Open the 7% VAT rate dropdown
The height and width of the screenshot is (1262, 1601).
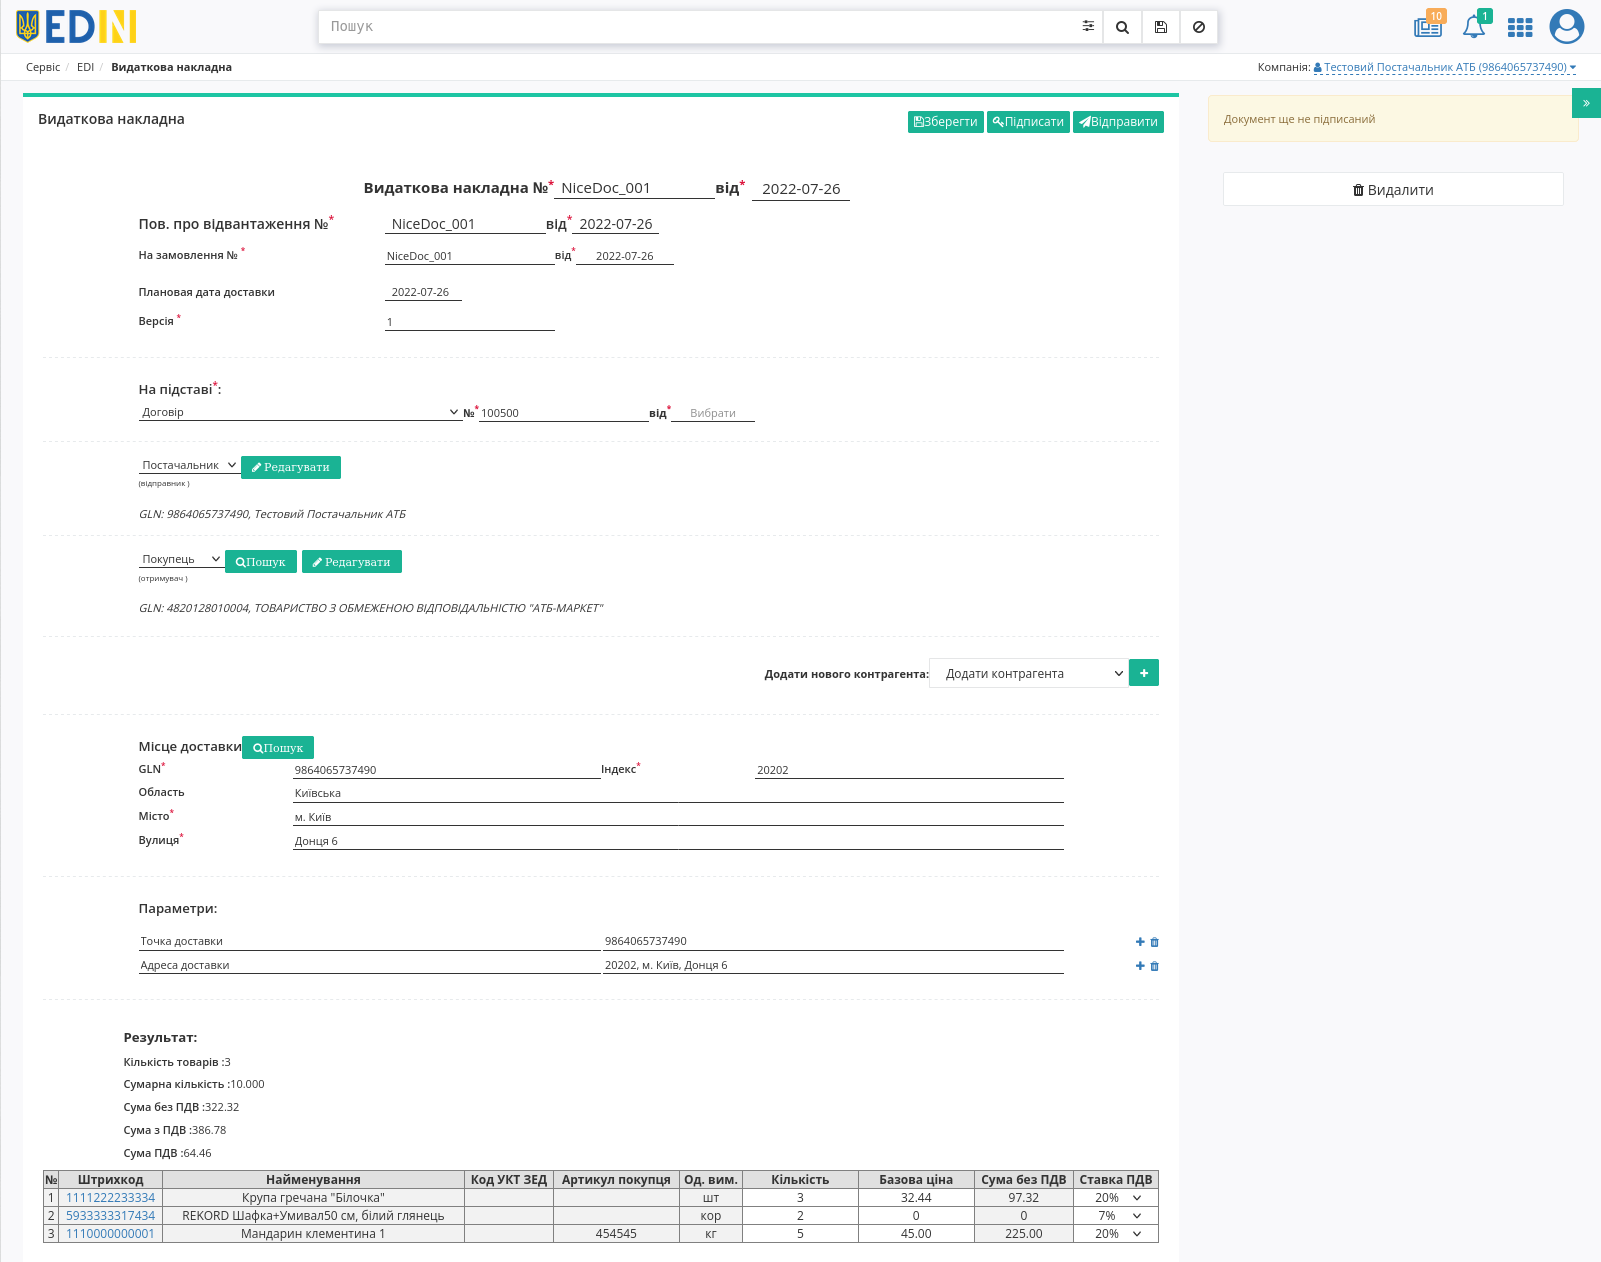(1116, 1216)
